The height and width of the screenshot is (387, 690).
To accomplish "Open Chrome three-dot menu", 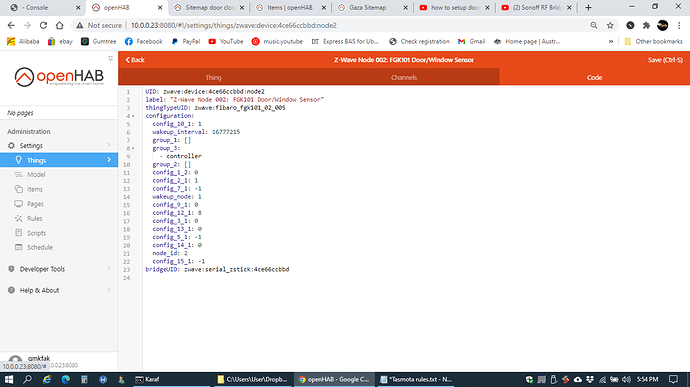I will click(x=679, y=26).
